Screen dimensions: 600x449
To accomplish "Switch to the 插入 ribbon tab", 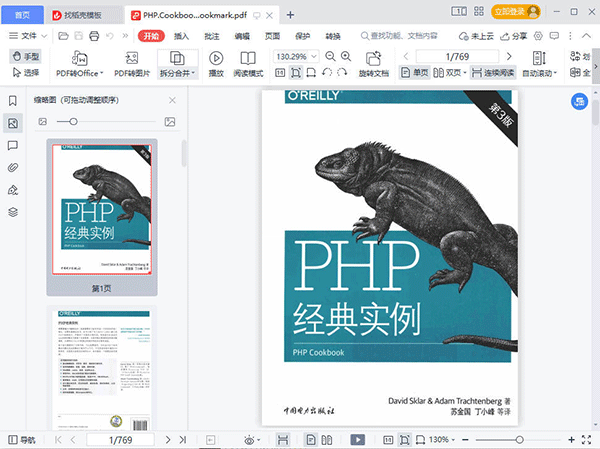I will tap(181, 36).
